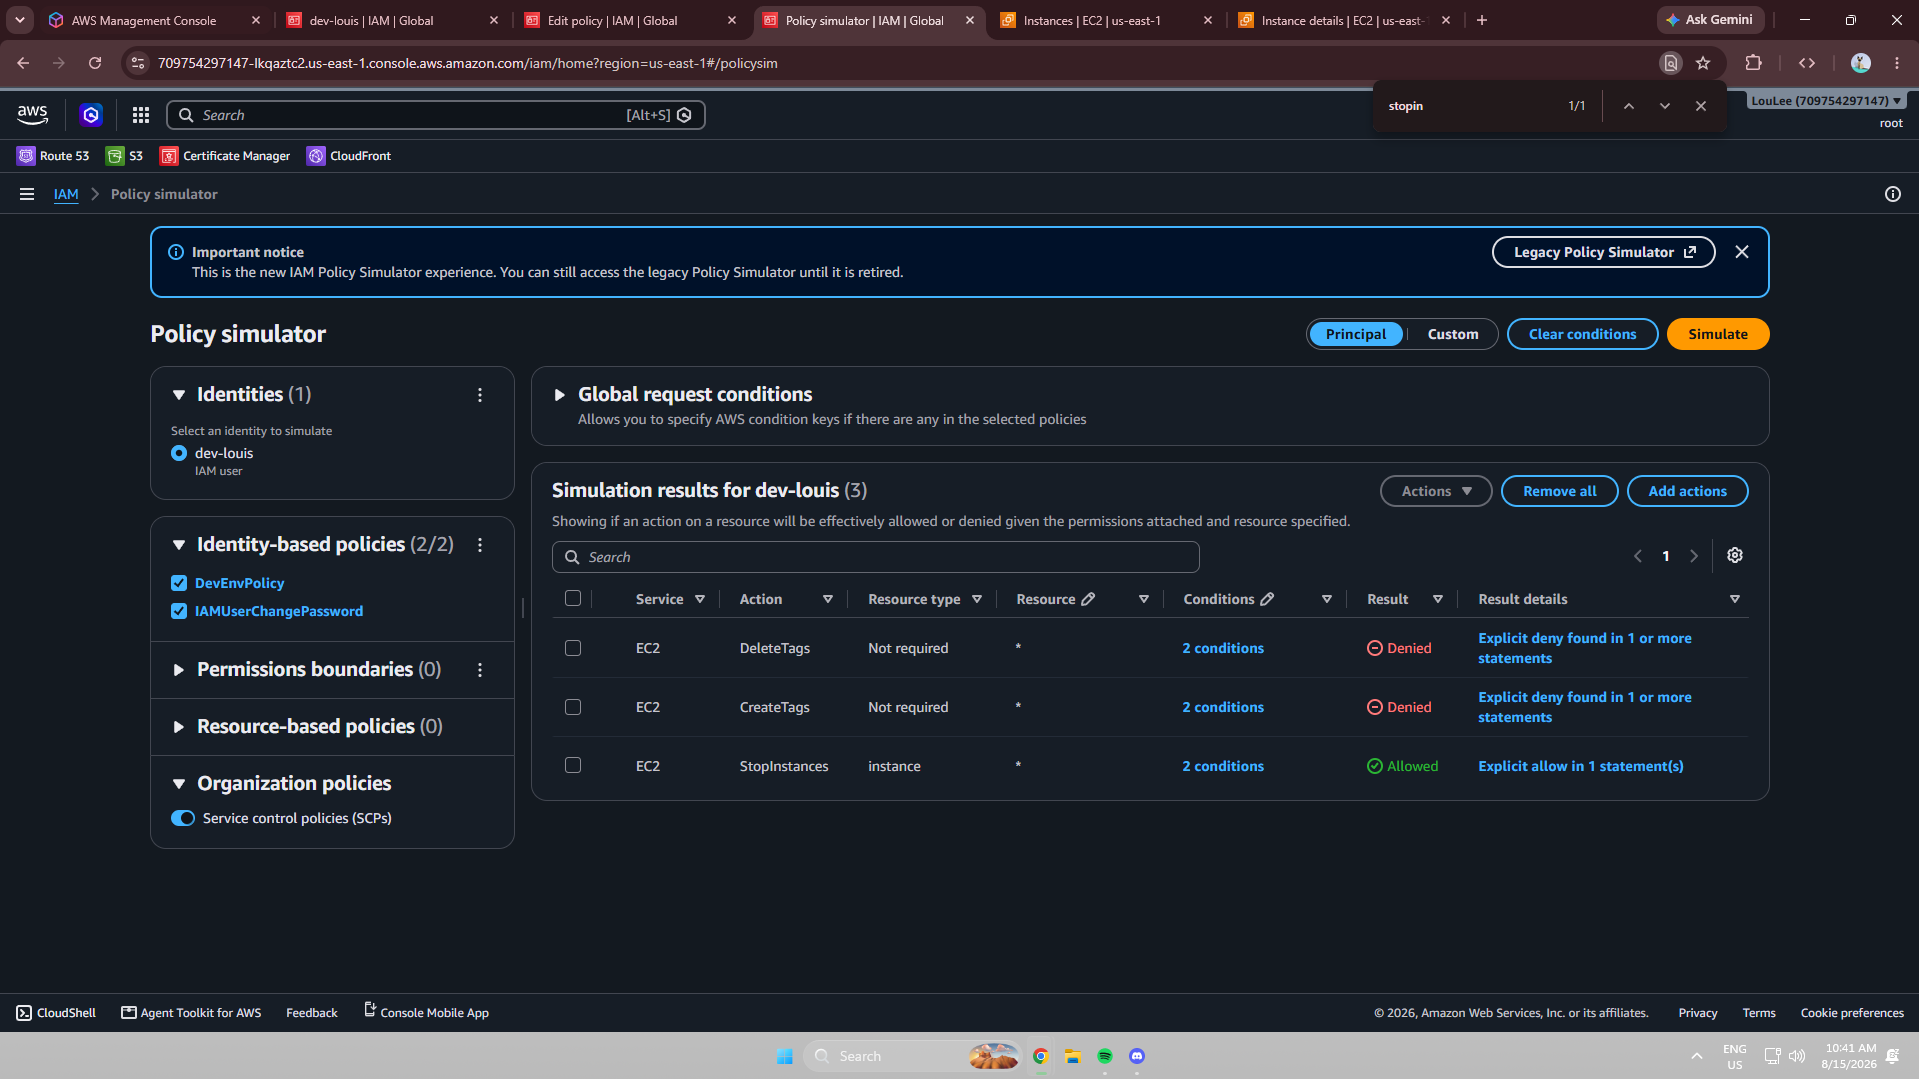Jump to previous find match arrow
Viewport: 1919px width, 1079px height.
point(1629,106)
